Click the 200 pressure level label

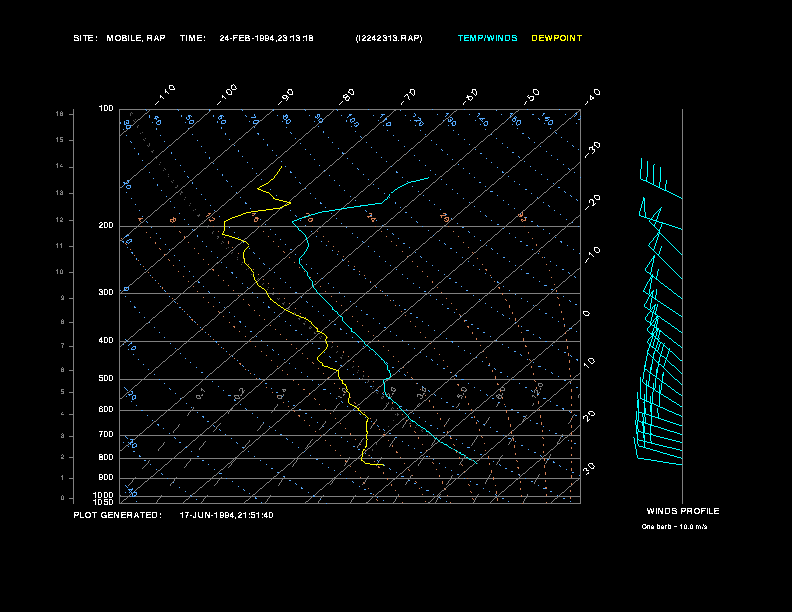(x=106, y=226)
